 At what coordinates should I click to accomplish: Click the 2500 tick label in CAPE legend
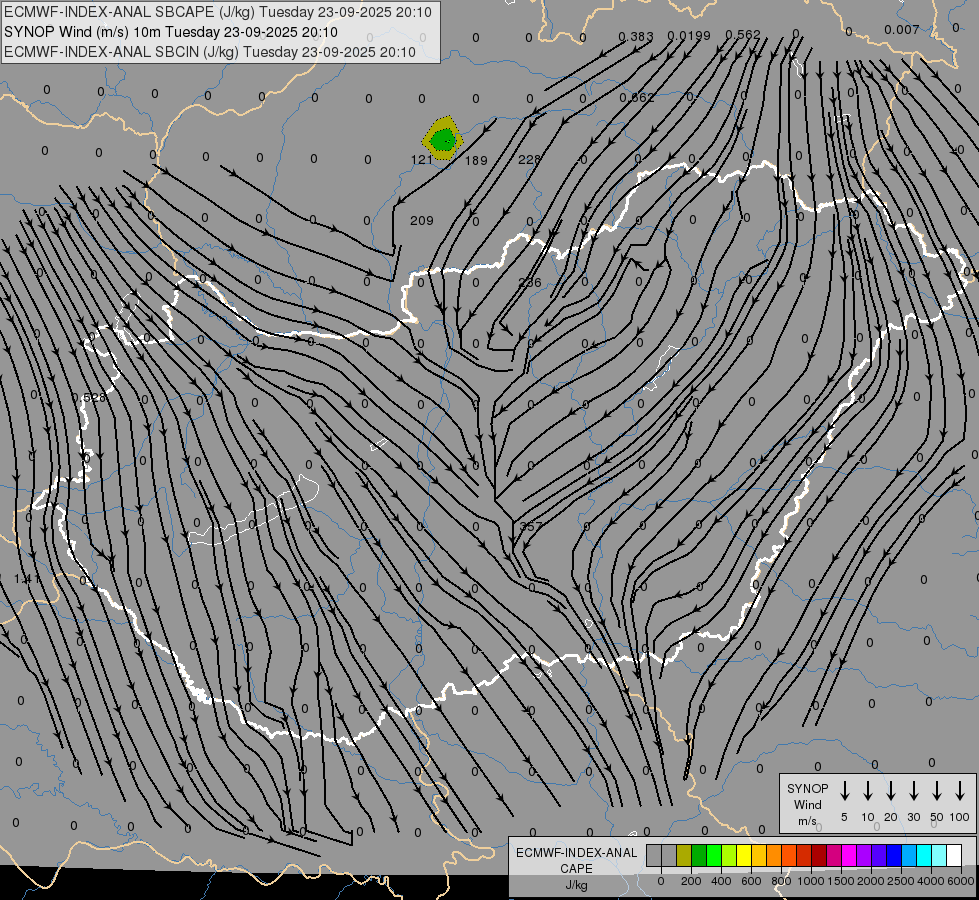pos(901,881)
